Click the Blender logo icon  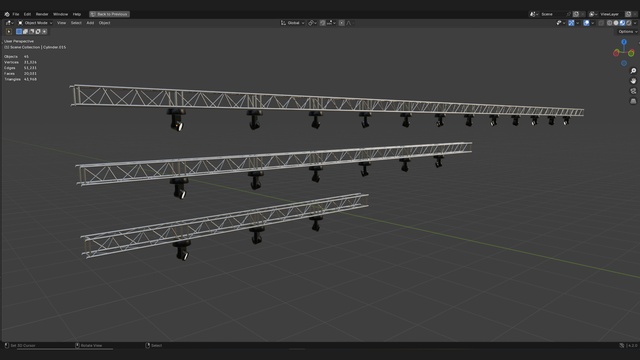(x=7, y=14)
